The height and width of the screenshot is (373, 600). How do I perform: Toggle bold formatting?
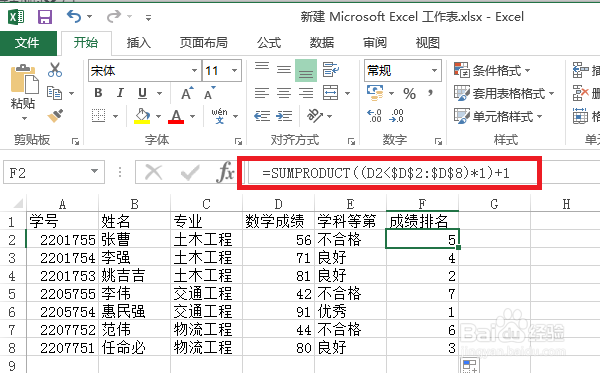(x=98, y=93)
